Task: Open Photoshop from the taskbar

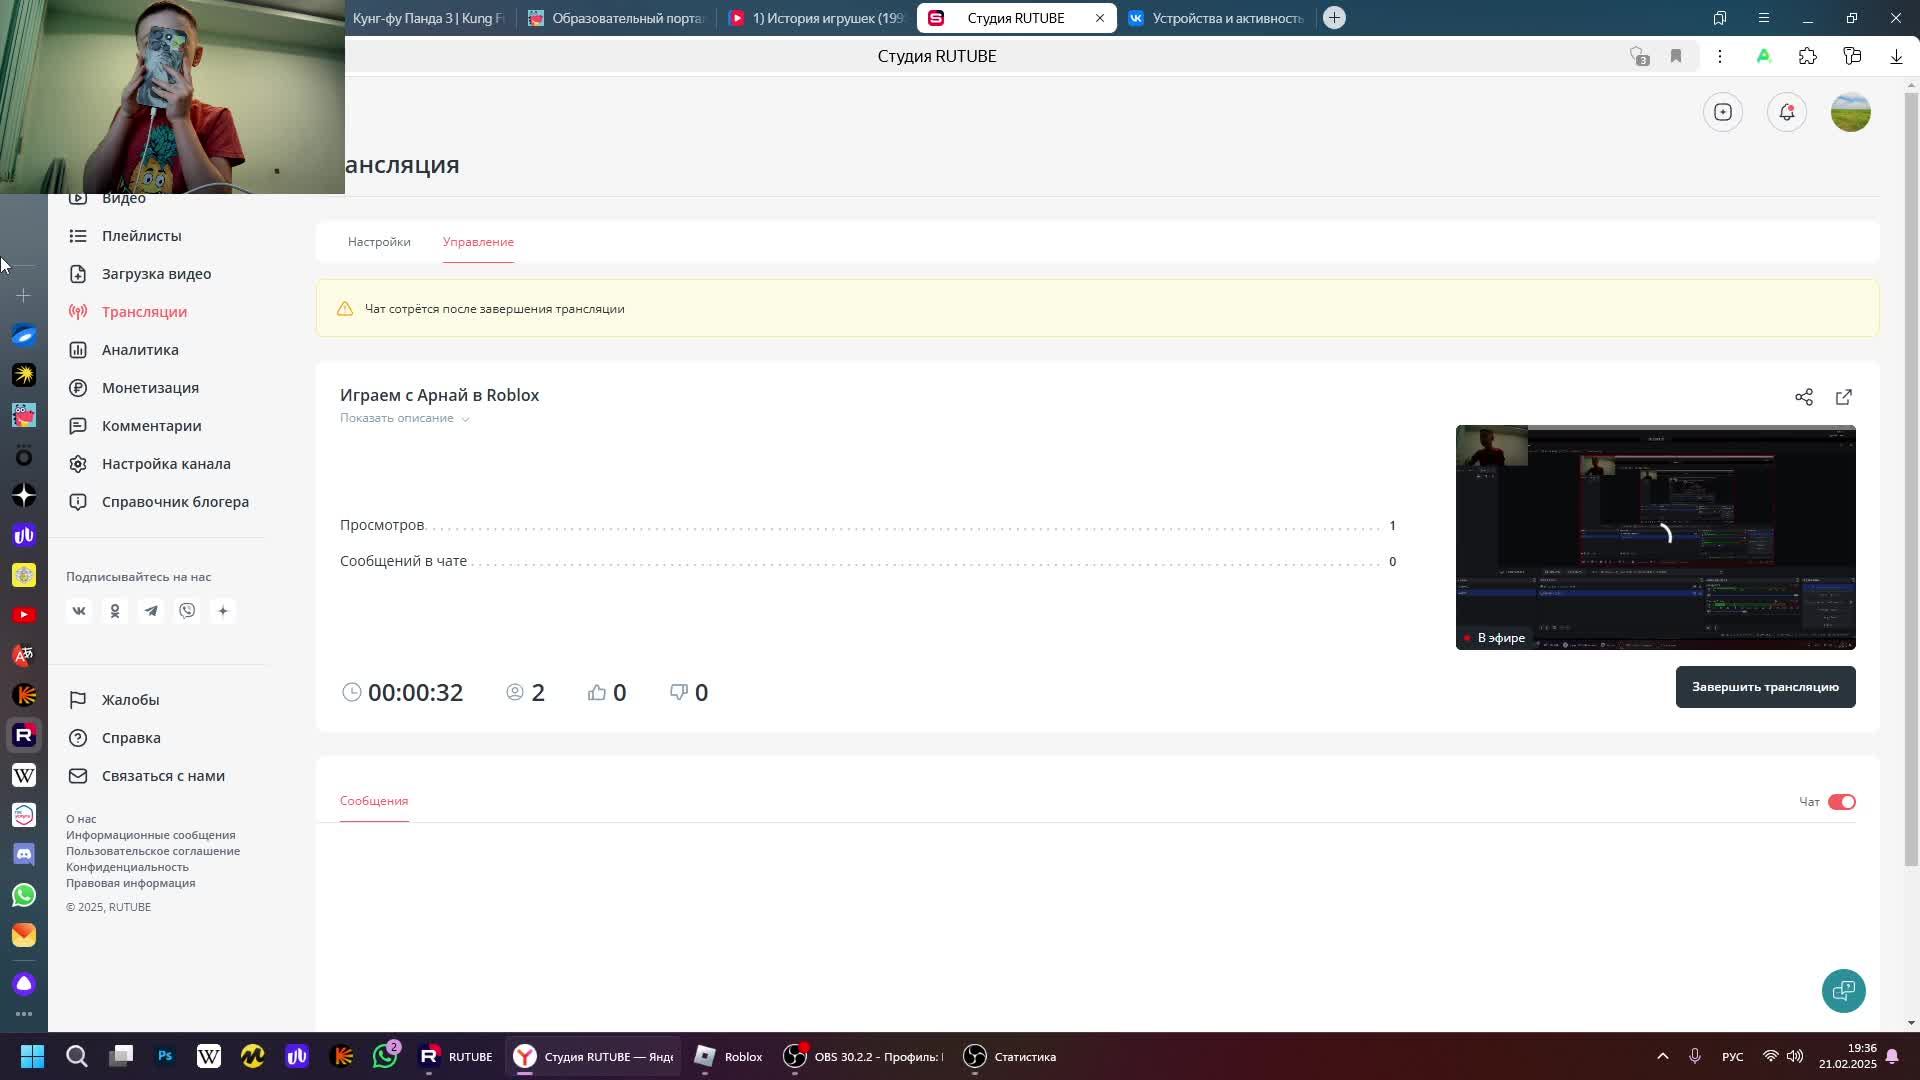Action: (165, 1057)
